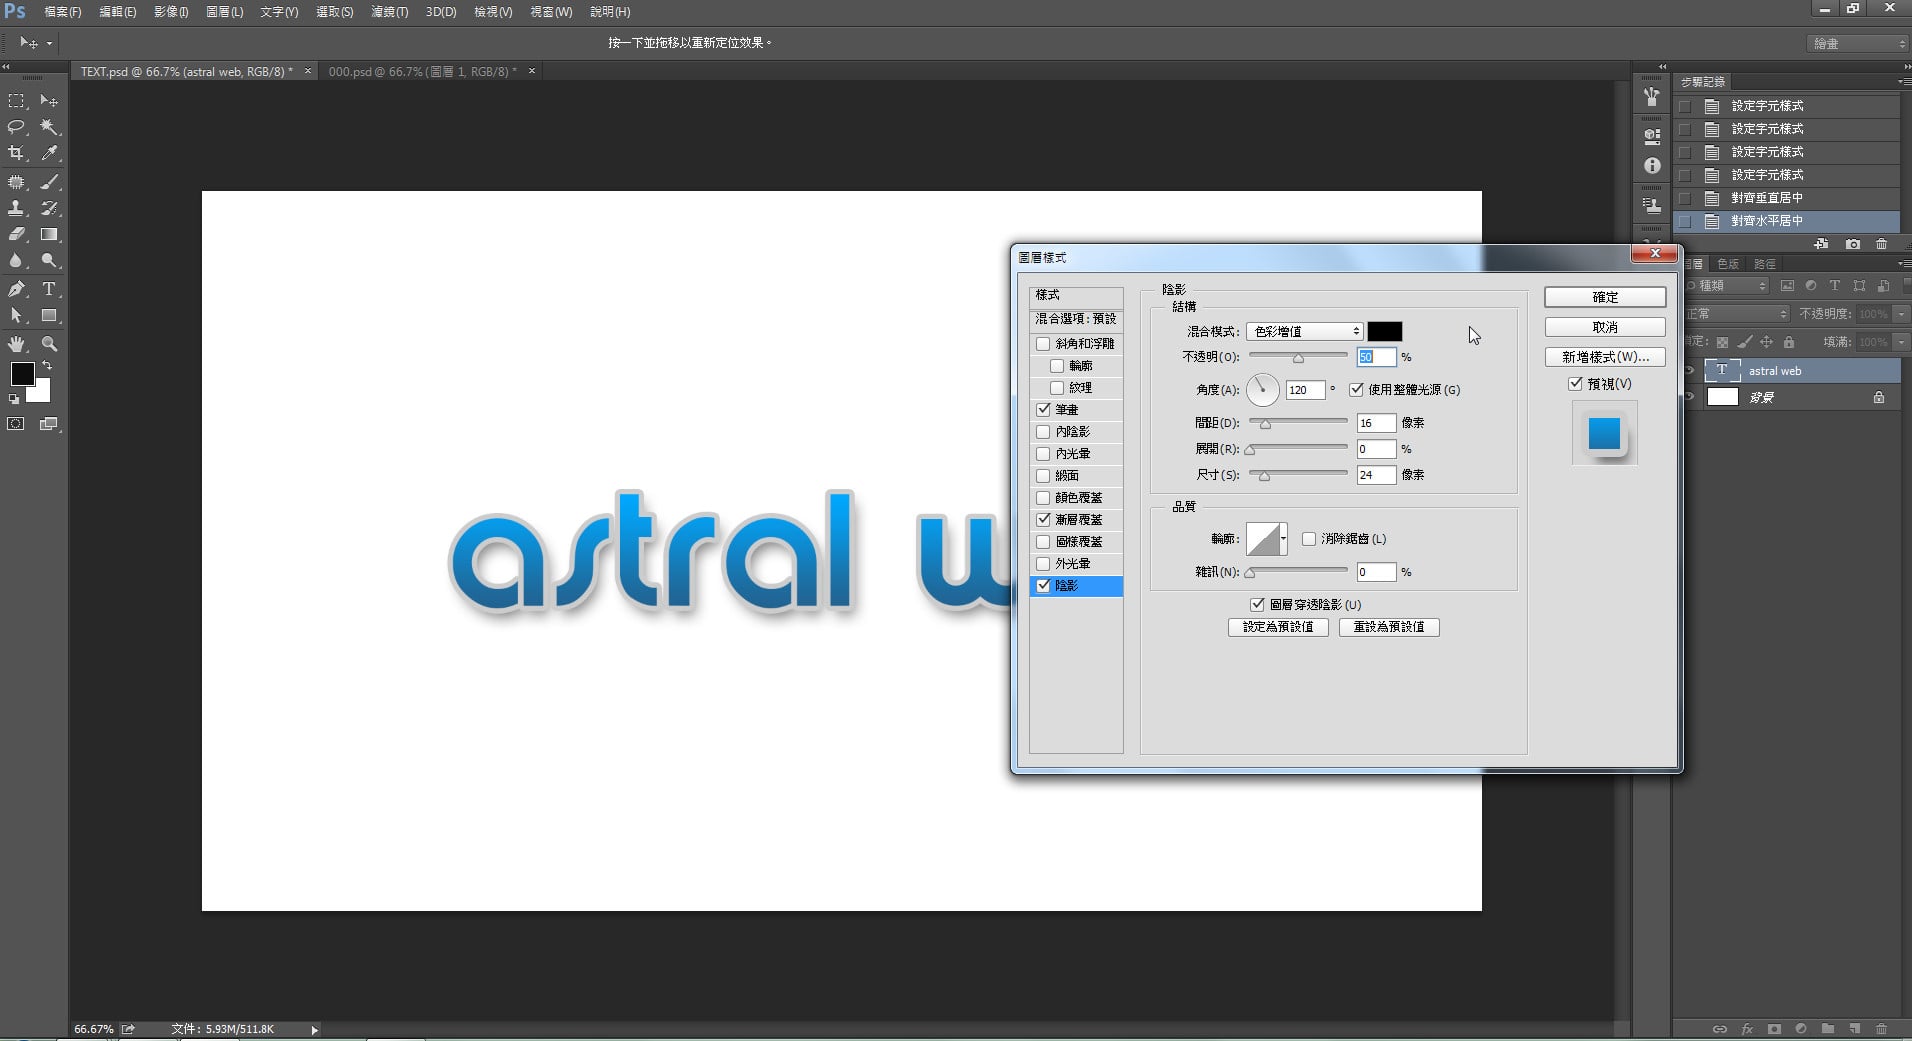This screenshot has width=1912, height=1041.
Task: Toggle the 預視 preview checkbox
Action: tap(1575, 384)
